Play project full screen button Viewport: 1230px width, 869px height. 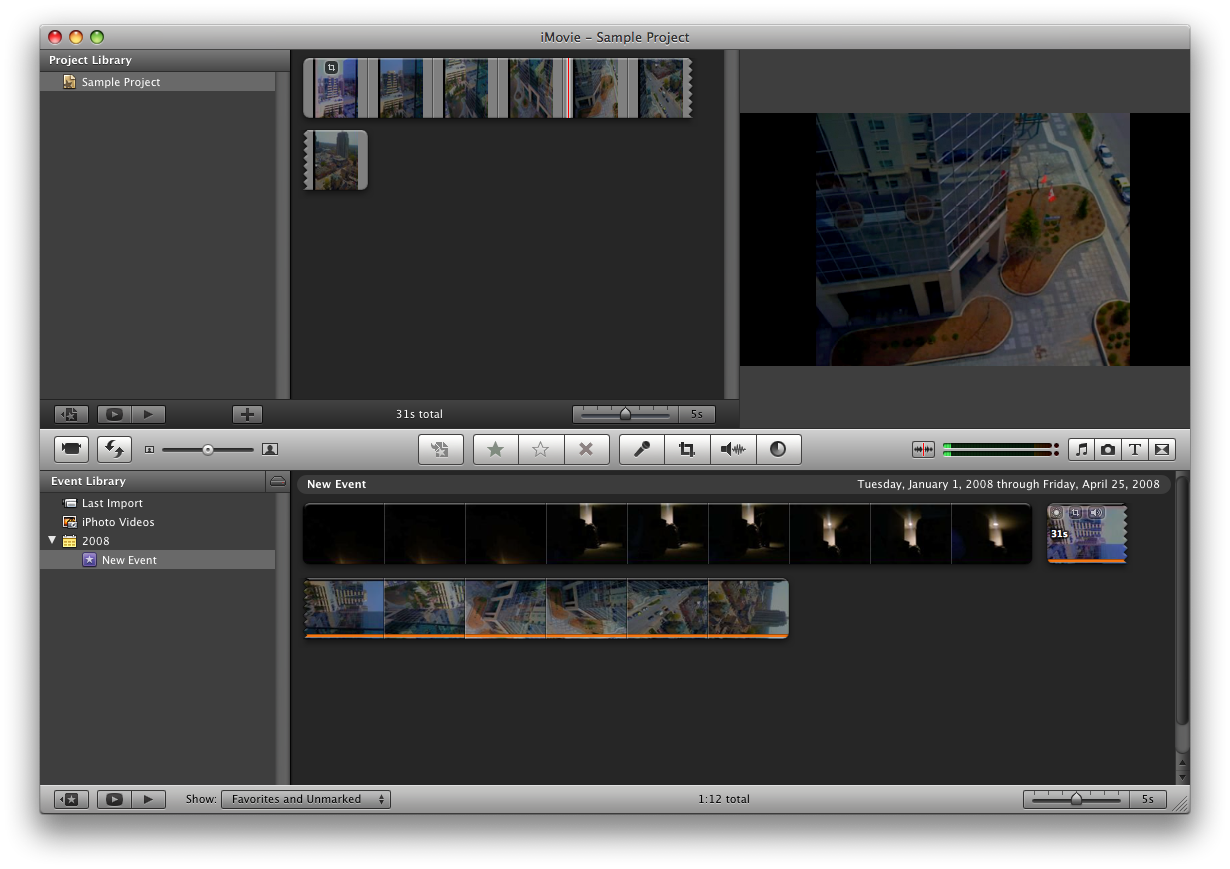[x=114, y=414]
